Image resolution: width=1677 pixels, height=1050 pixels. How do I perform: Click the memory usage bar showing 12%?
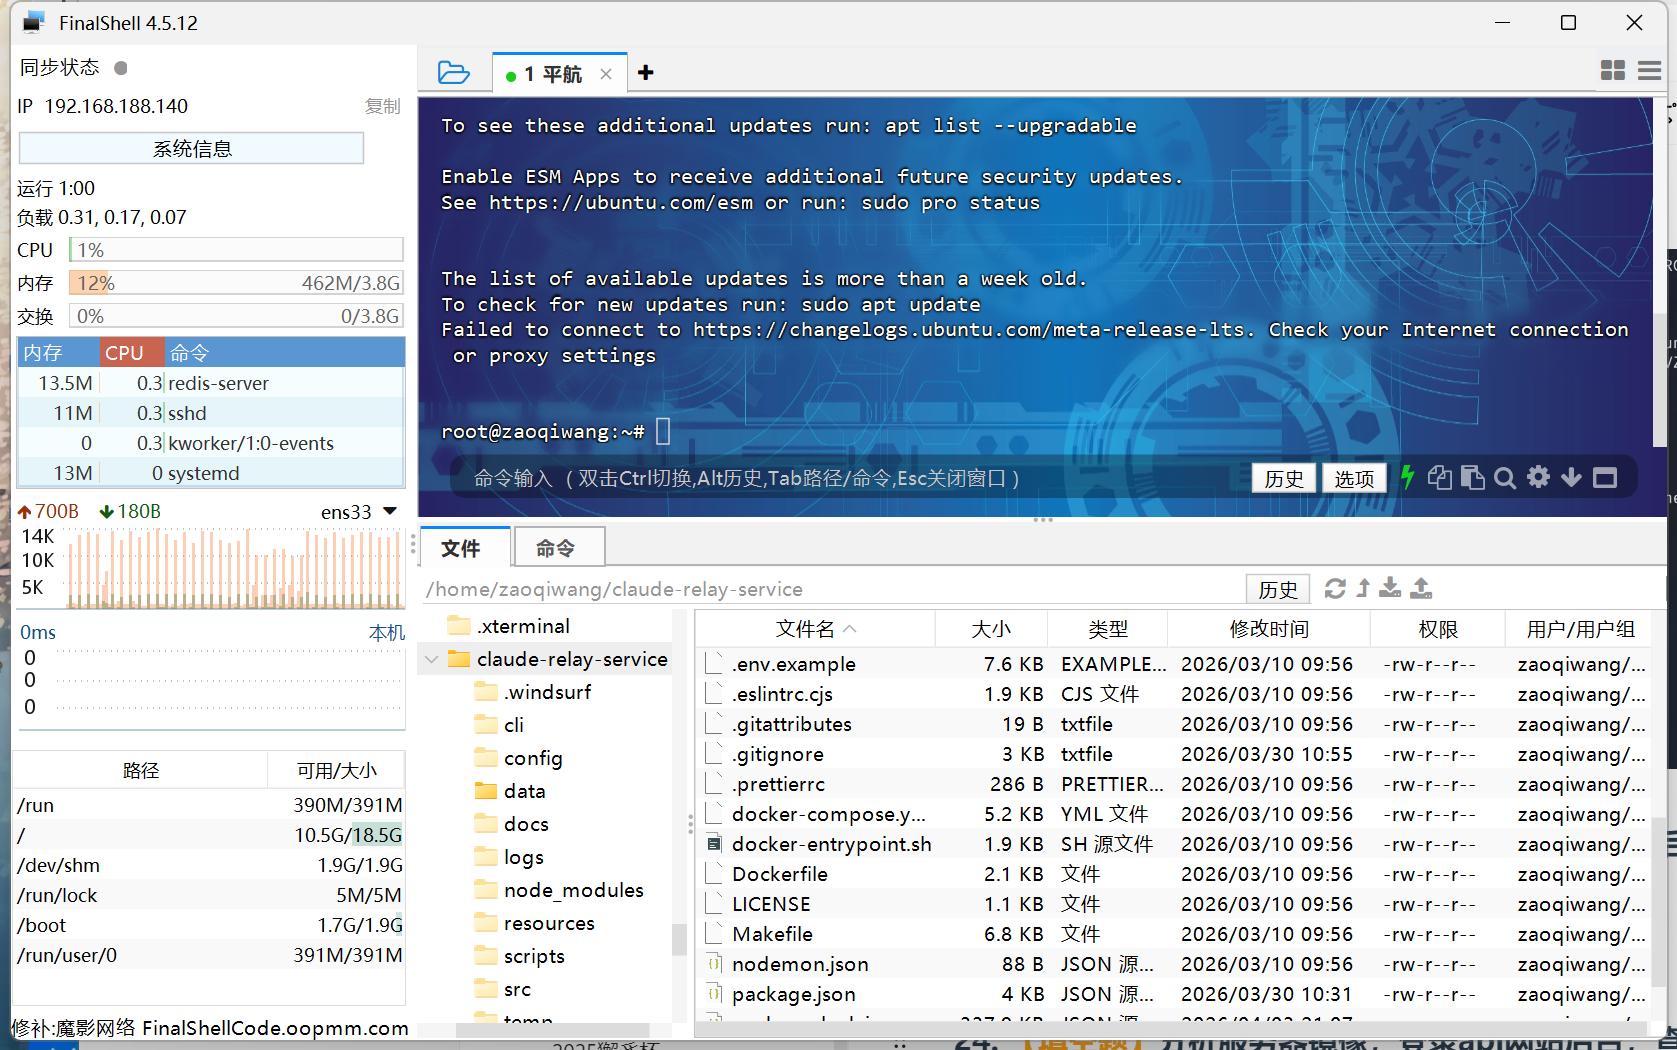[236, 283]
